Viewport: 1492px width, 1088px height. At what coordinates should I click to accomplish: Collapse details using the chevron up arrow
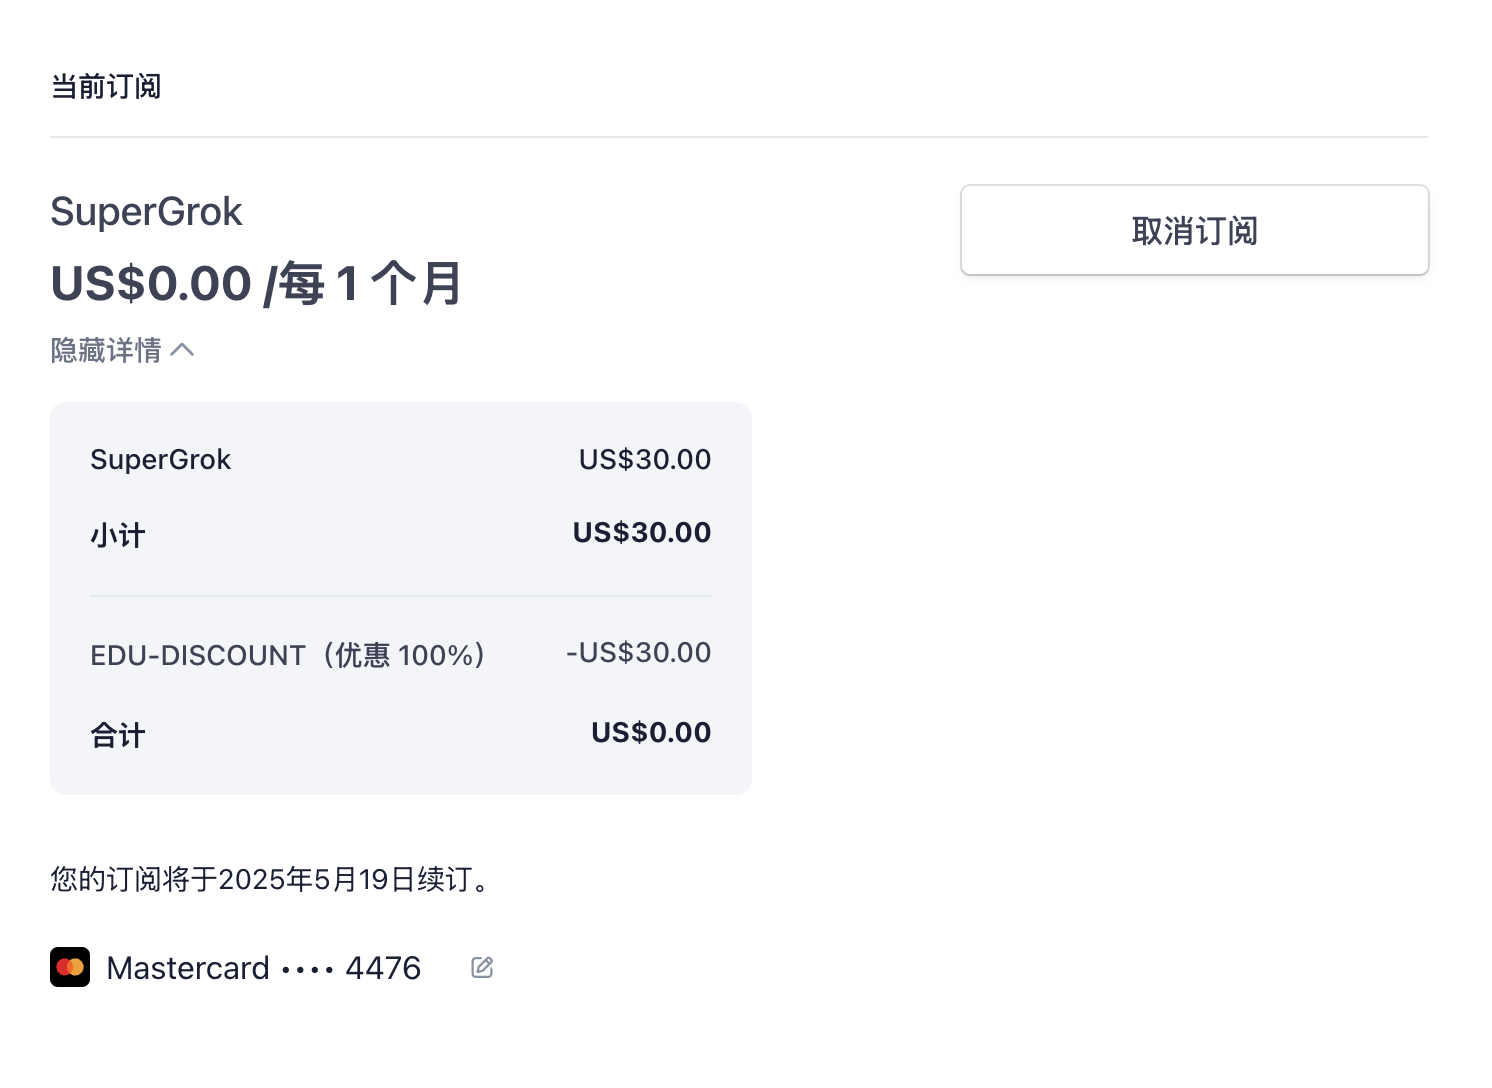click(x=182, y=350)
